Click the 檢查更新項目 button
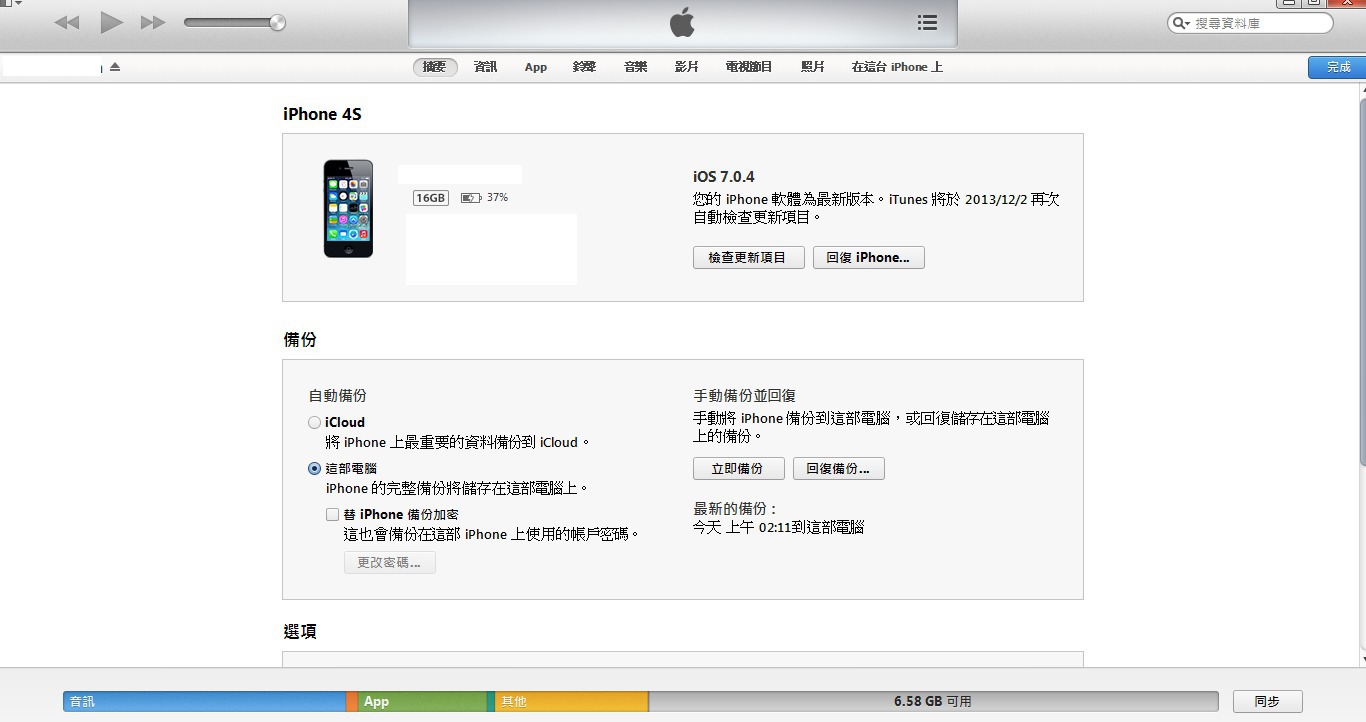Screen dimensions: 1366x722 click(x=748, y=257)
